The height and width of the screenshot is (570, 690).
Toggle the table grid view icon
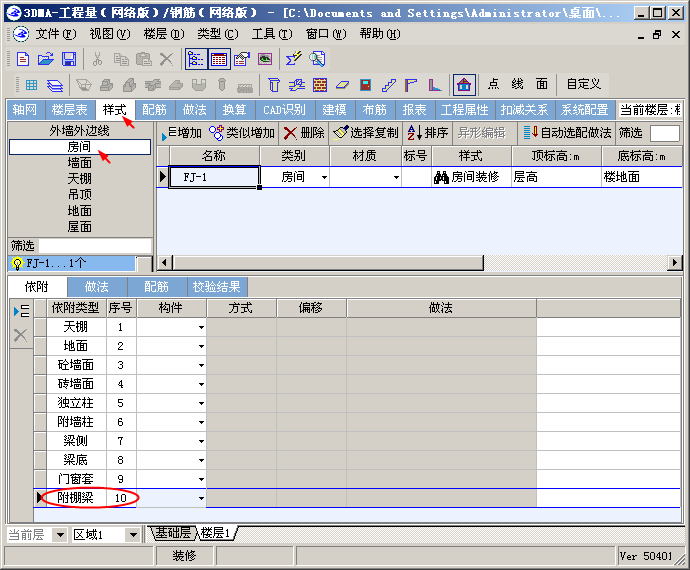click(219, 59)
